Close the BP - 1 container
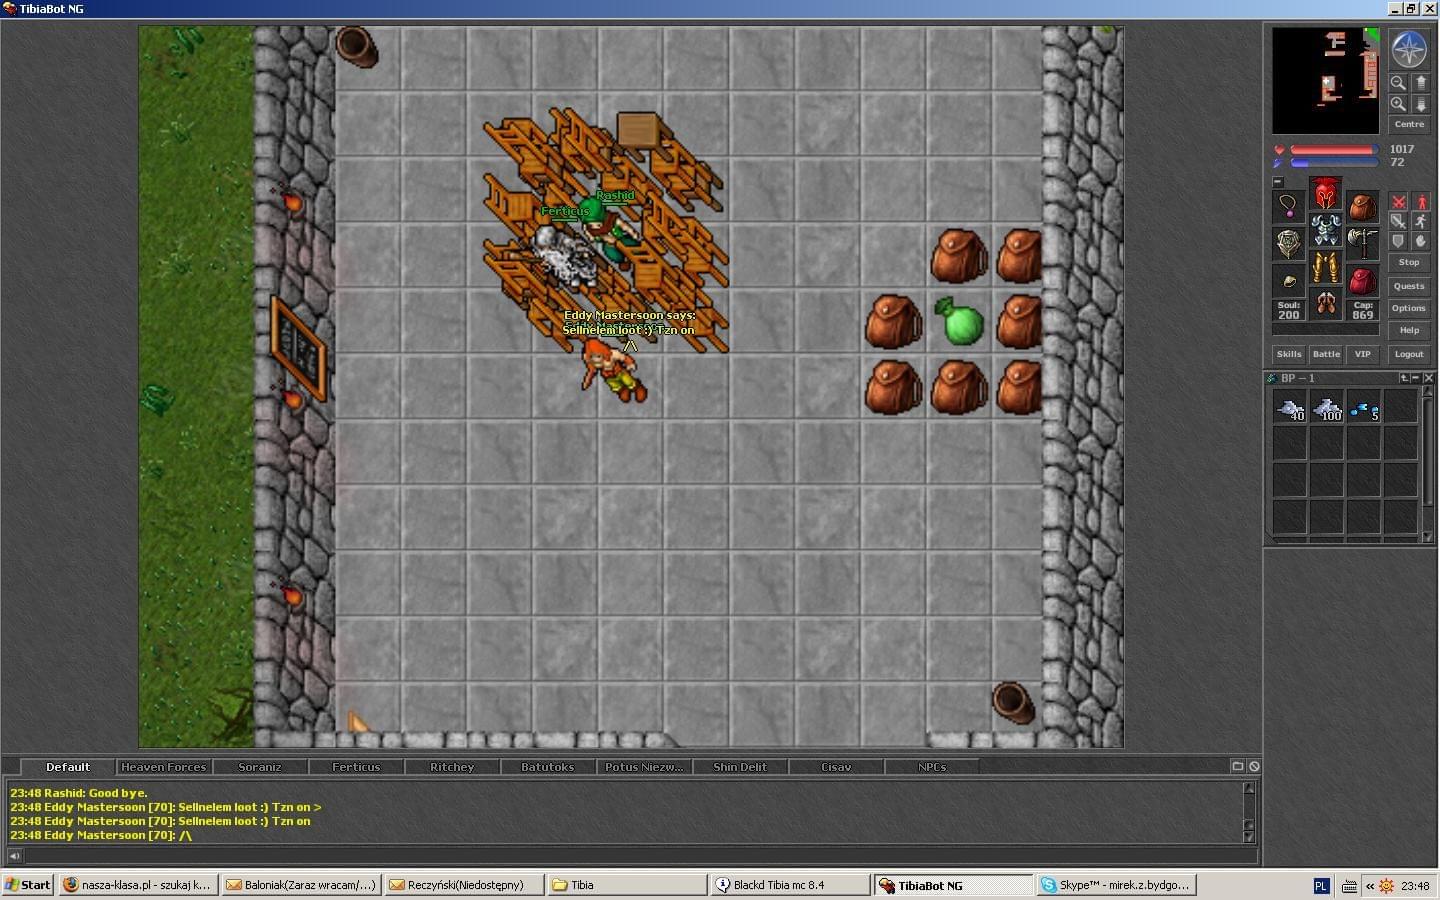 pyautogui.click(x=1428, y=378)
